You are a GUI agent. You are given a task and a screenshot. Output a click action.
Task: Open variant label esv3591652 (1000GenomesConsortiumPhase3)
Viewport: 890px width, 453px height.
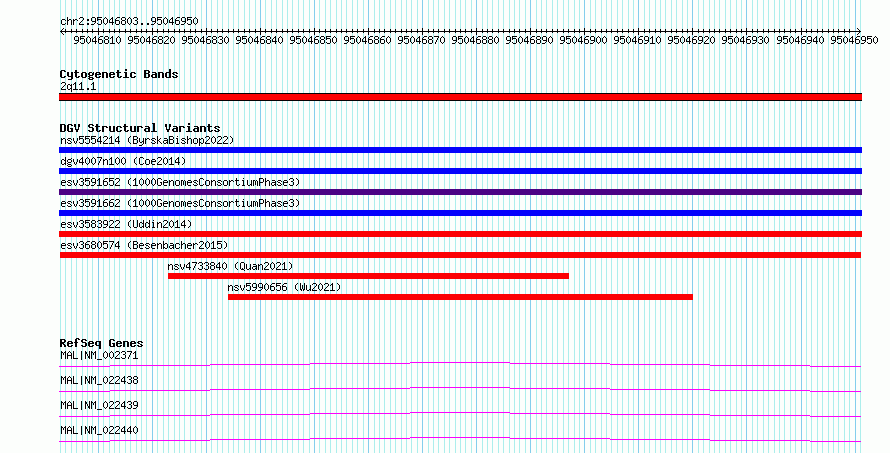coord(180,182)
